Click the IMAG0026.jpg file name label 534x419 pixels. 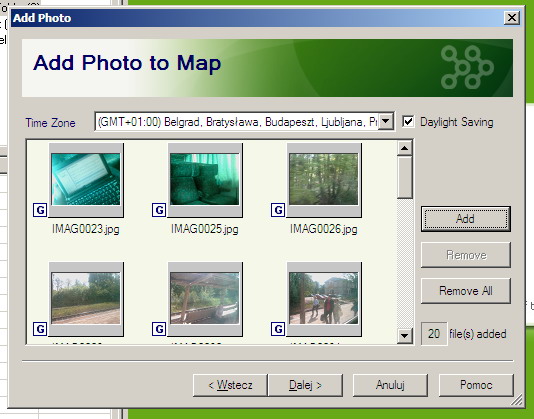[x=324, y=229]
